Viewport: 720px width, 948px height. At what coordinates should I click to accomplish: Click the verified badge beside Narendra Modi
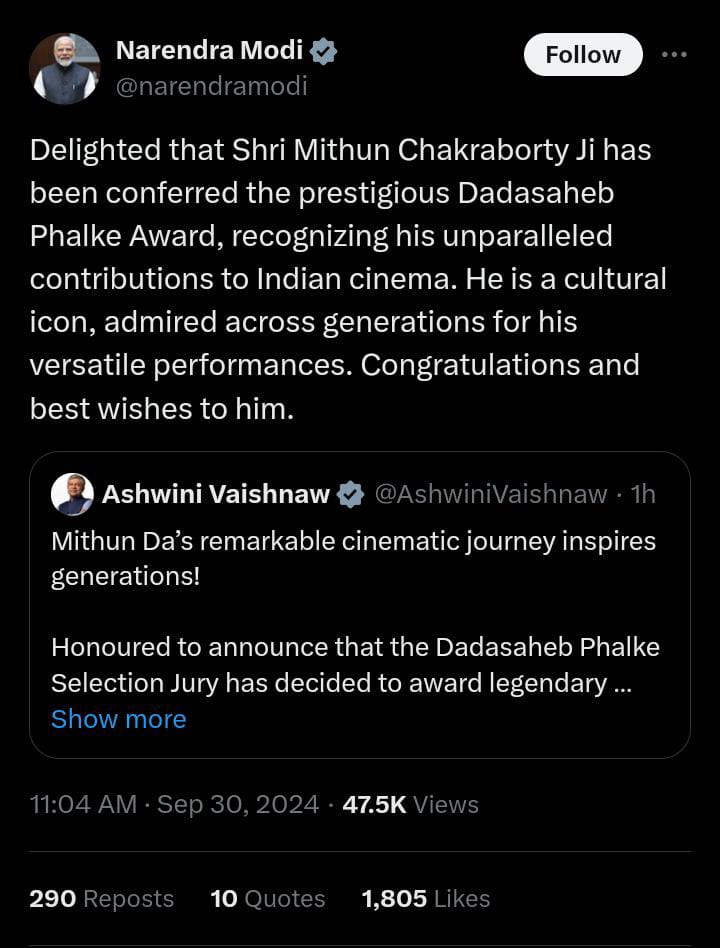tap(324, 51)
